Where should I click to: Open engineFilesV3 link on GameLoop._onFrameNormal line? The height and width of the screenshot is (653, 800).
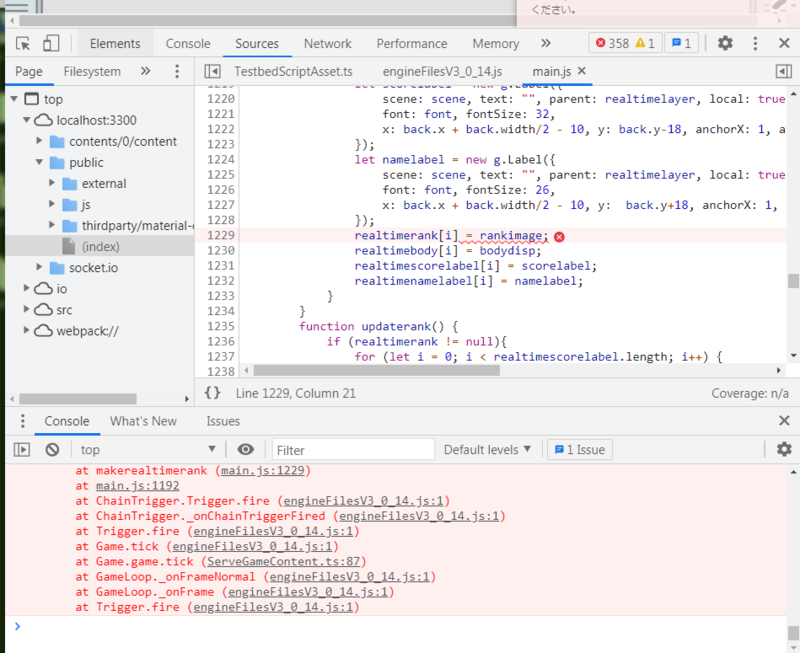[350, 577]
